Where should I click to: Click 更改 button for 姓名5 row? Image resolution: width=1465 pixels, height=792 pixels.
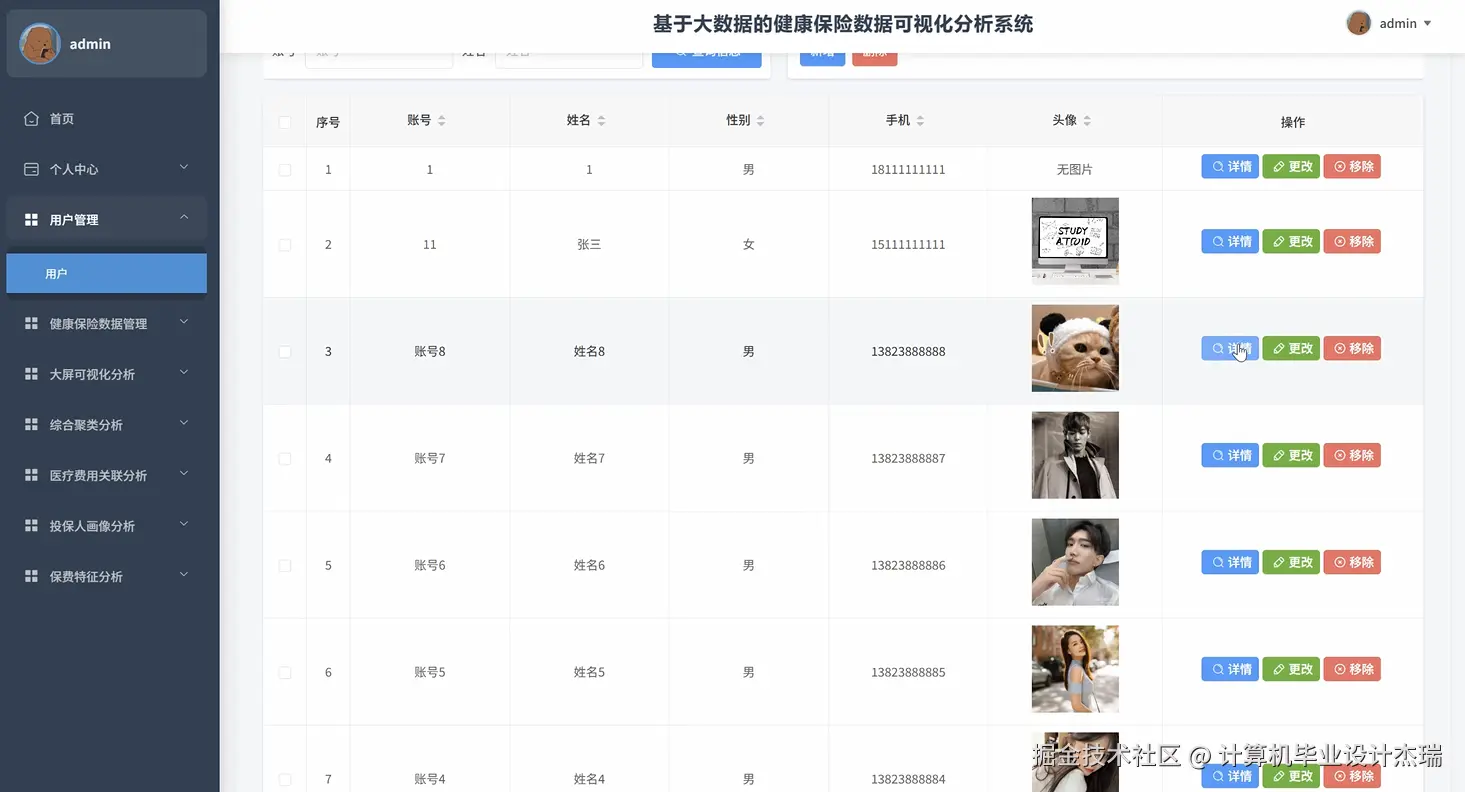(x=1291, y=670)
